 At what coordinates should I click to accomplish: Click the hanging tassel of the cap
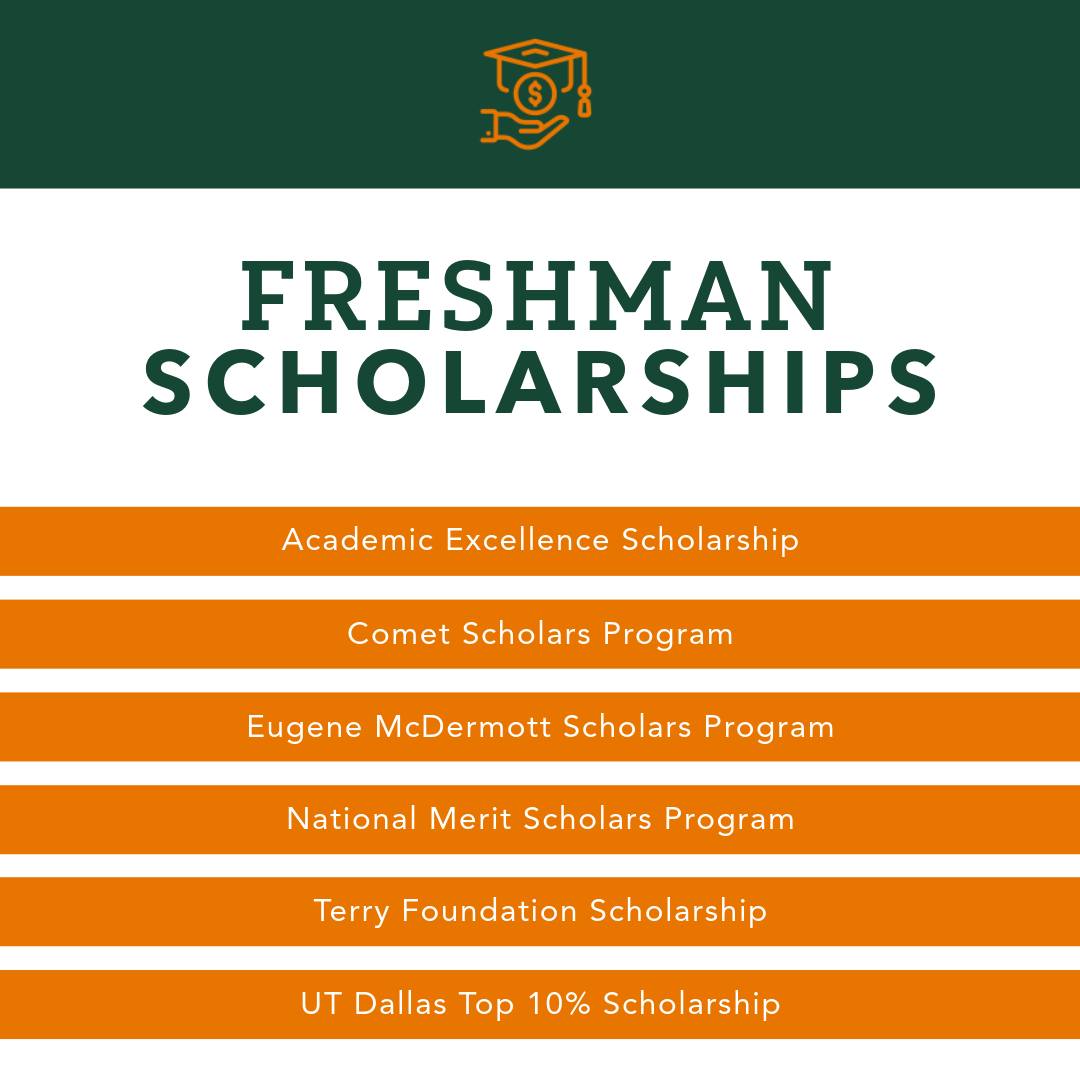click(x=584, y=102)
